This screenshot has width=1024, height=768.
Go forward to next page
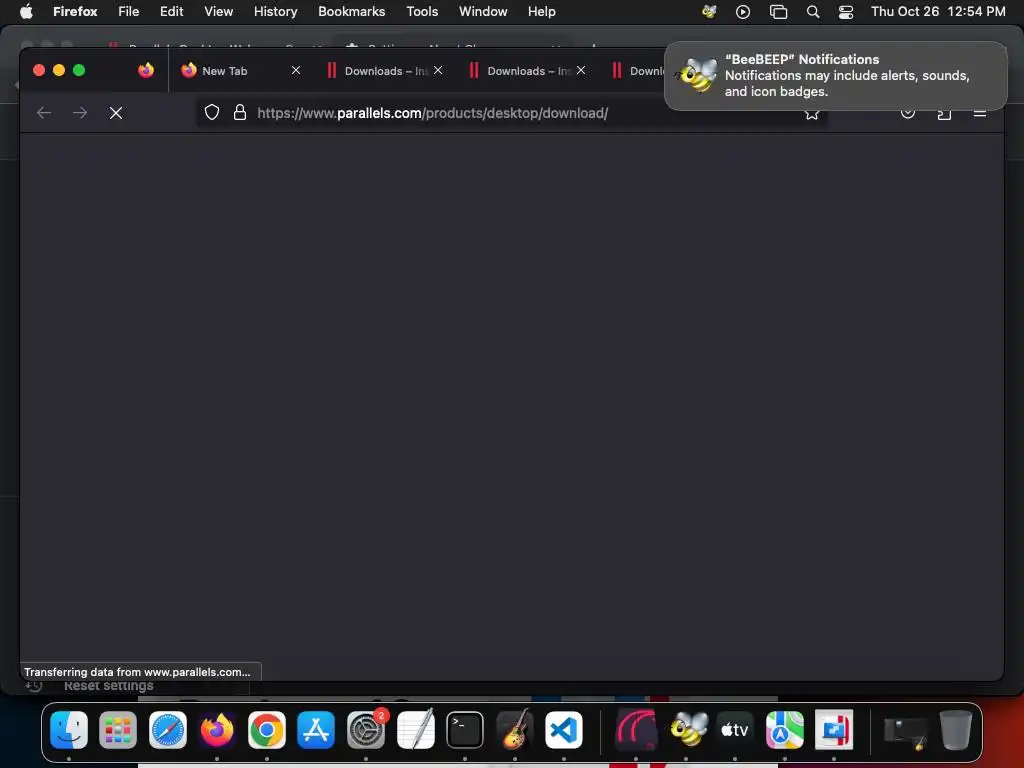coord(80,113)
